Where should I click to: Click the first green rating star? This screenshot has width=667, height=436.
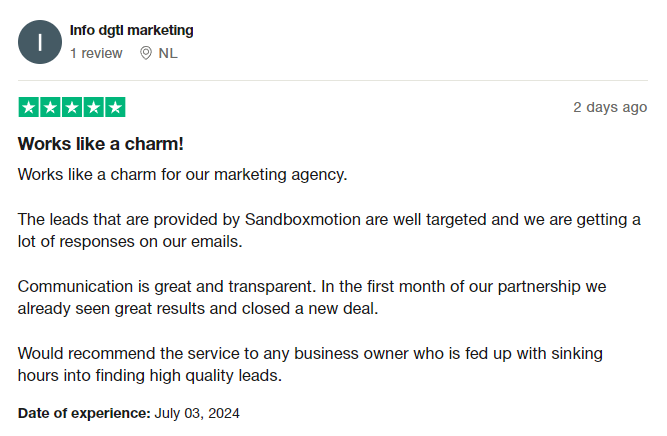coord(28,107)
